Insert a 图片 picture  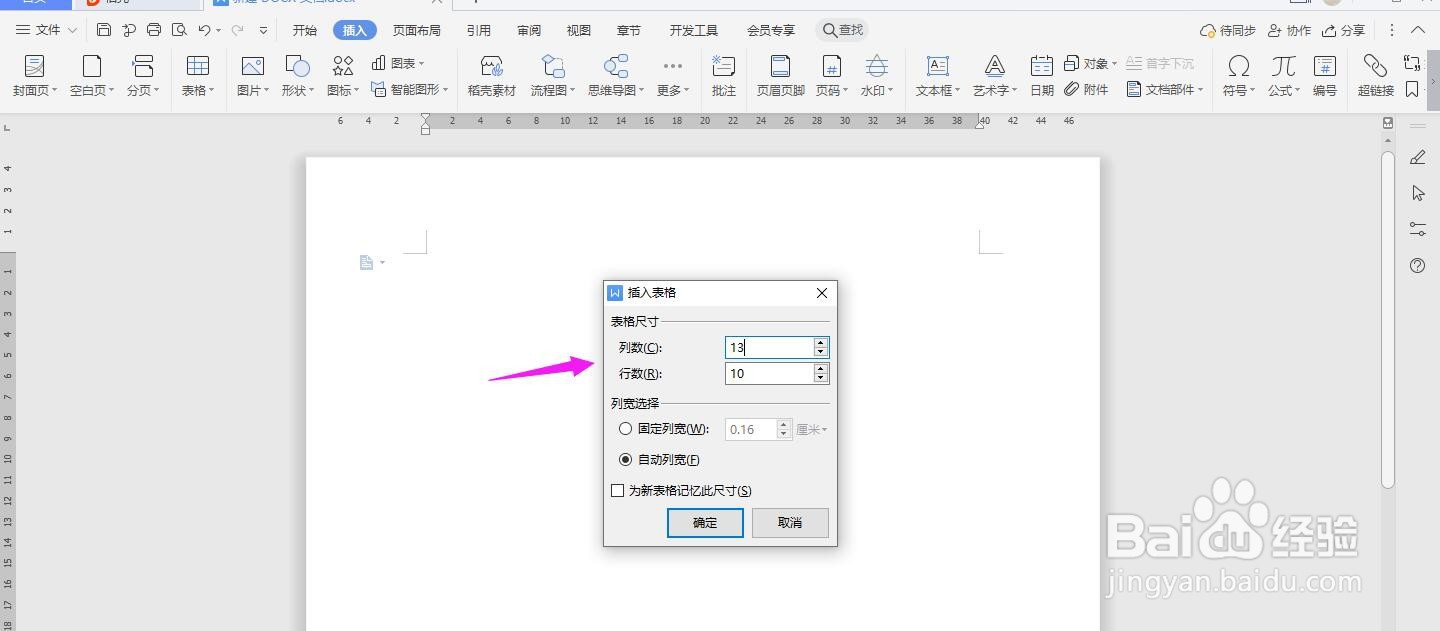pyautogui.click(x=253, y=76)
